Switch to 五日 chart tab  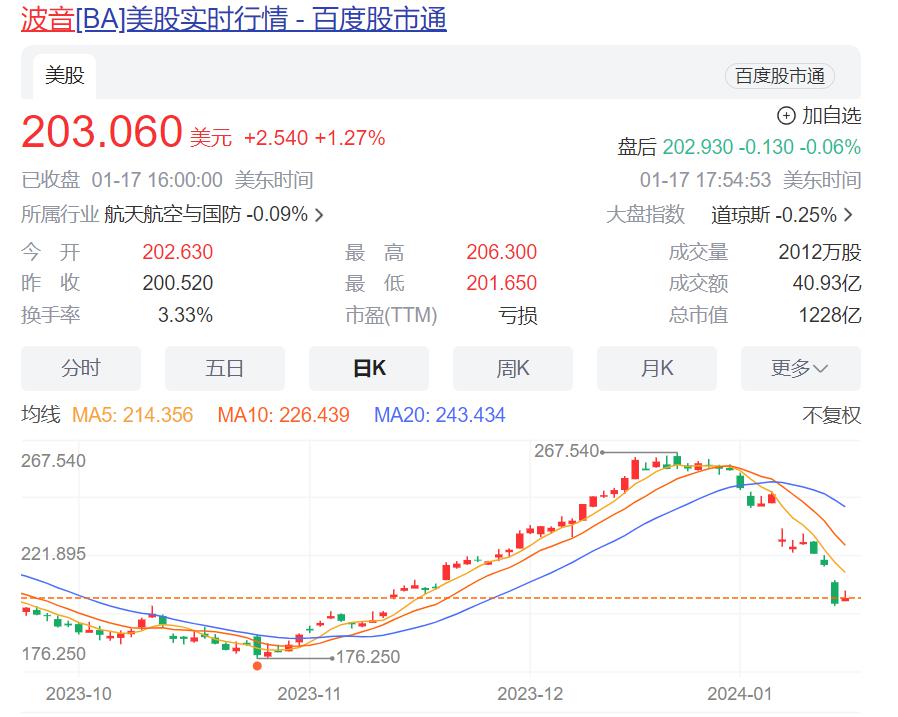tap(224, 368)
